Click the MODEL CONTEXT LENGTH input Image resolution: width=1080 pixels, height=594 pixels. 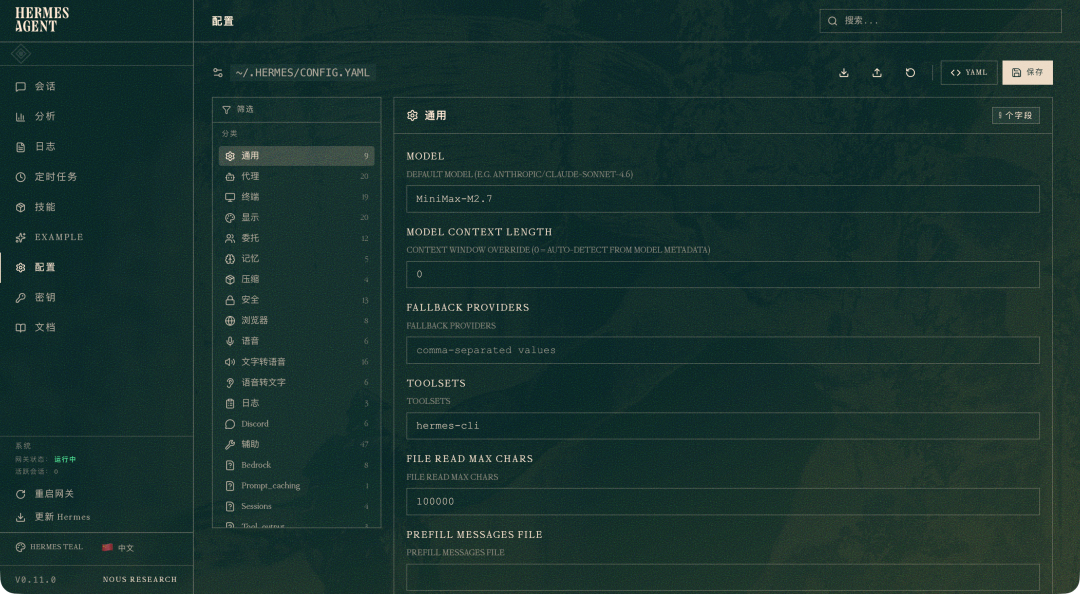click(723, 274)
